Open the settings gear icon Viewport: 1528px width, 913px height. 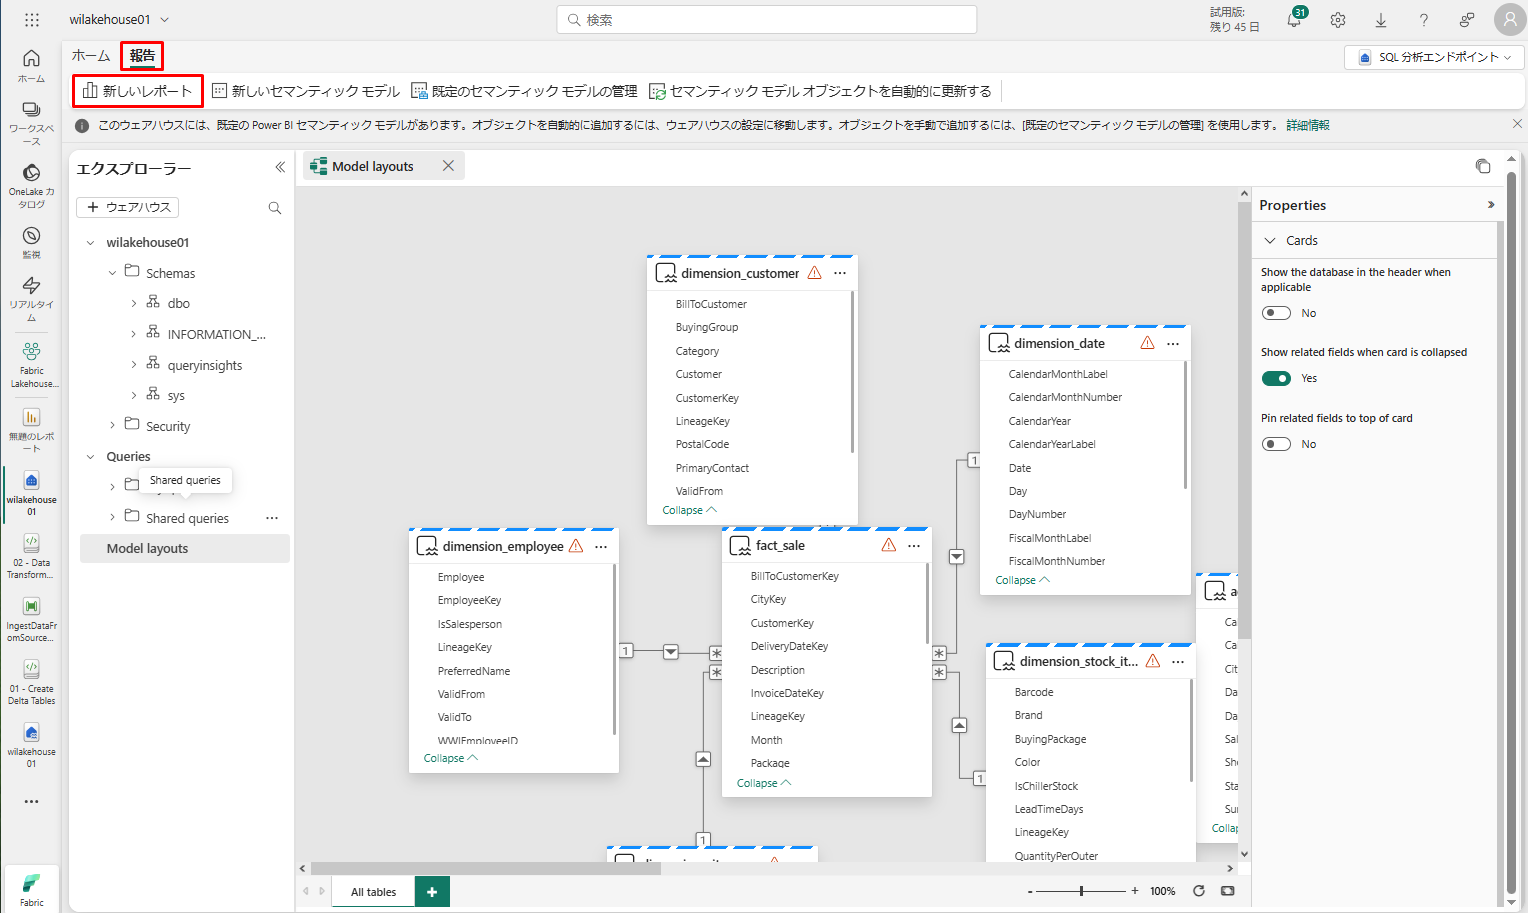pos(1338,20)
